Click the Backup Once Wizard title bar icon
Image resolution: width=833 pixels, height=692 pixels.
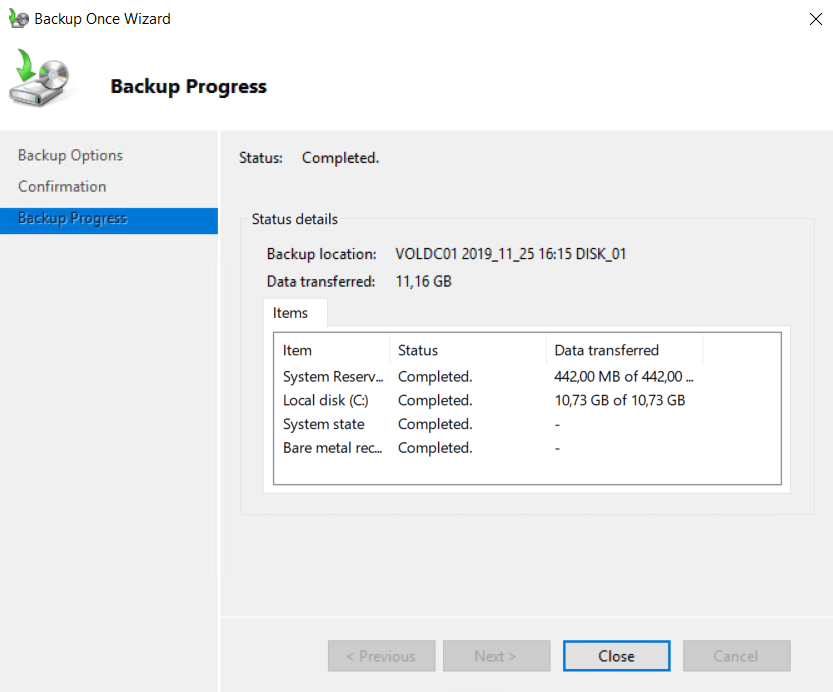coord(18,19)
